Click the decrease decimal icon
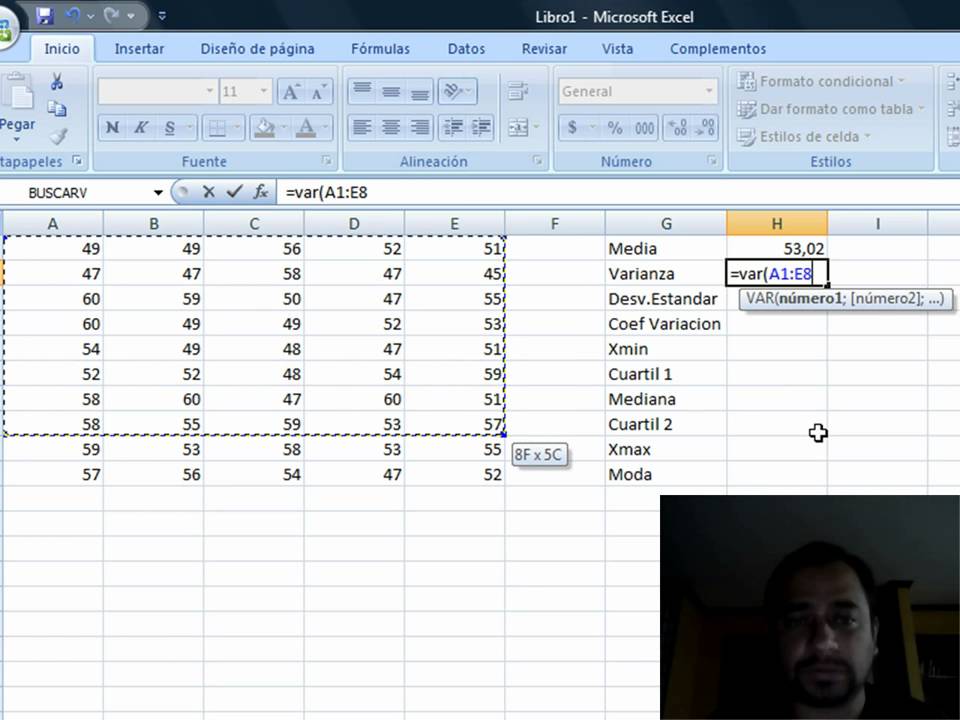Image resolution: width=960 pixels, height=720 pixels. point(705,127)
